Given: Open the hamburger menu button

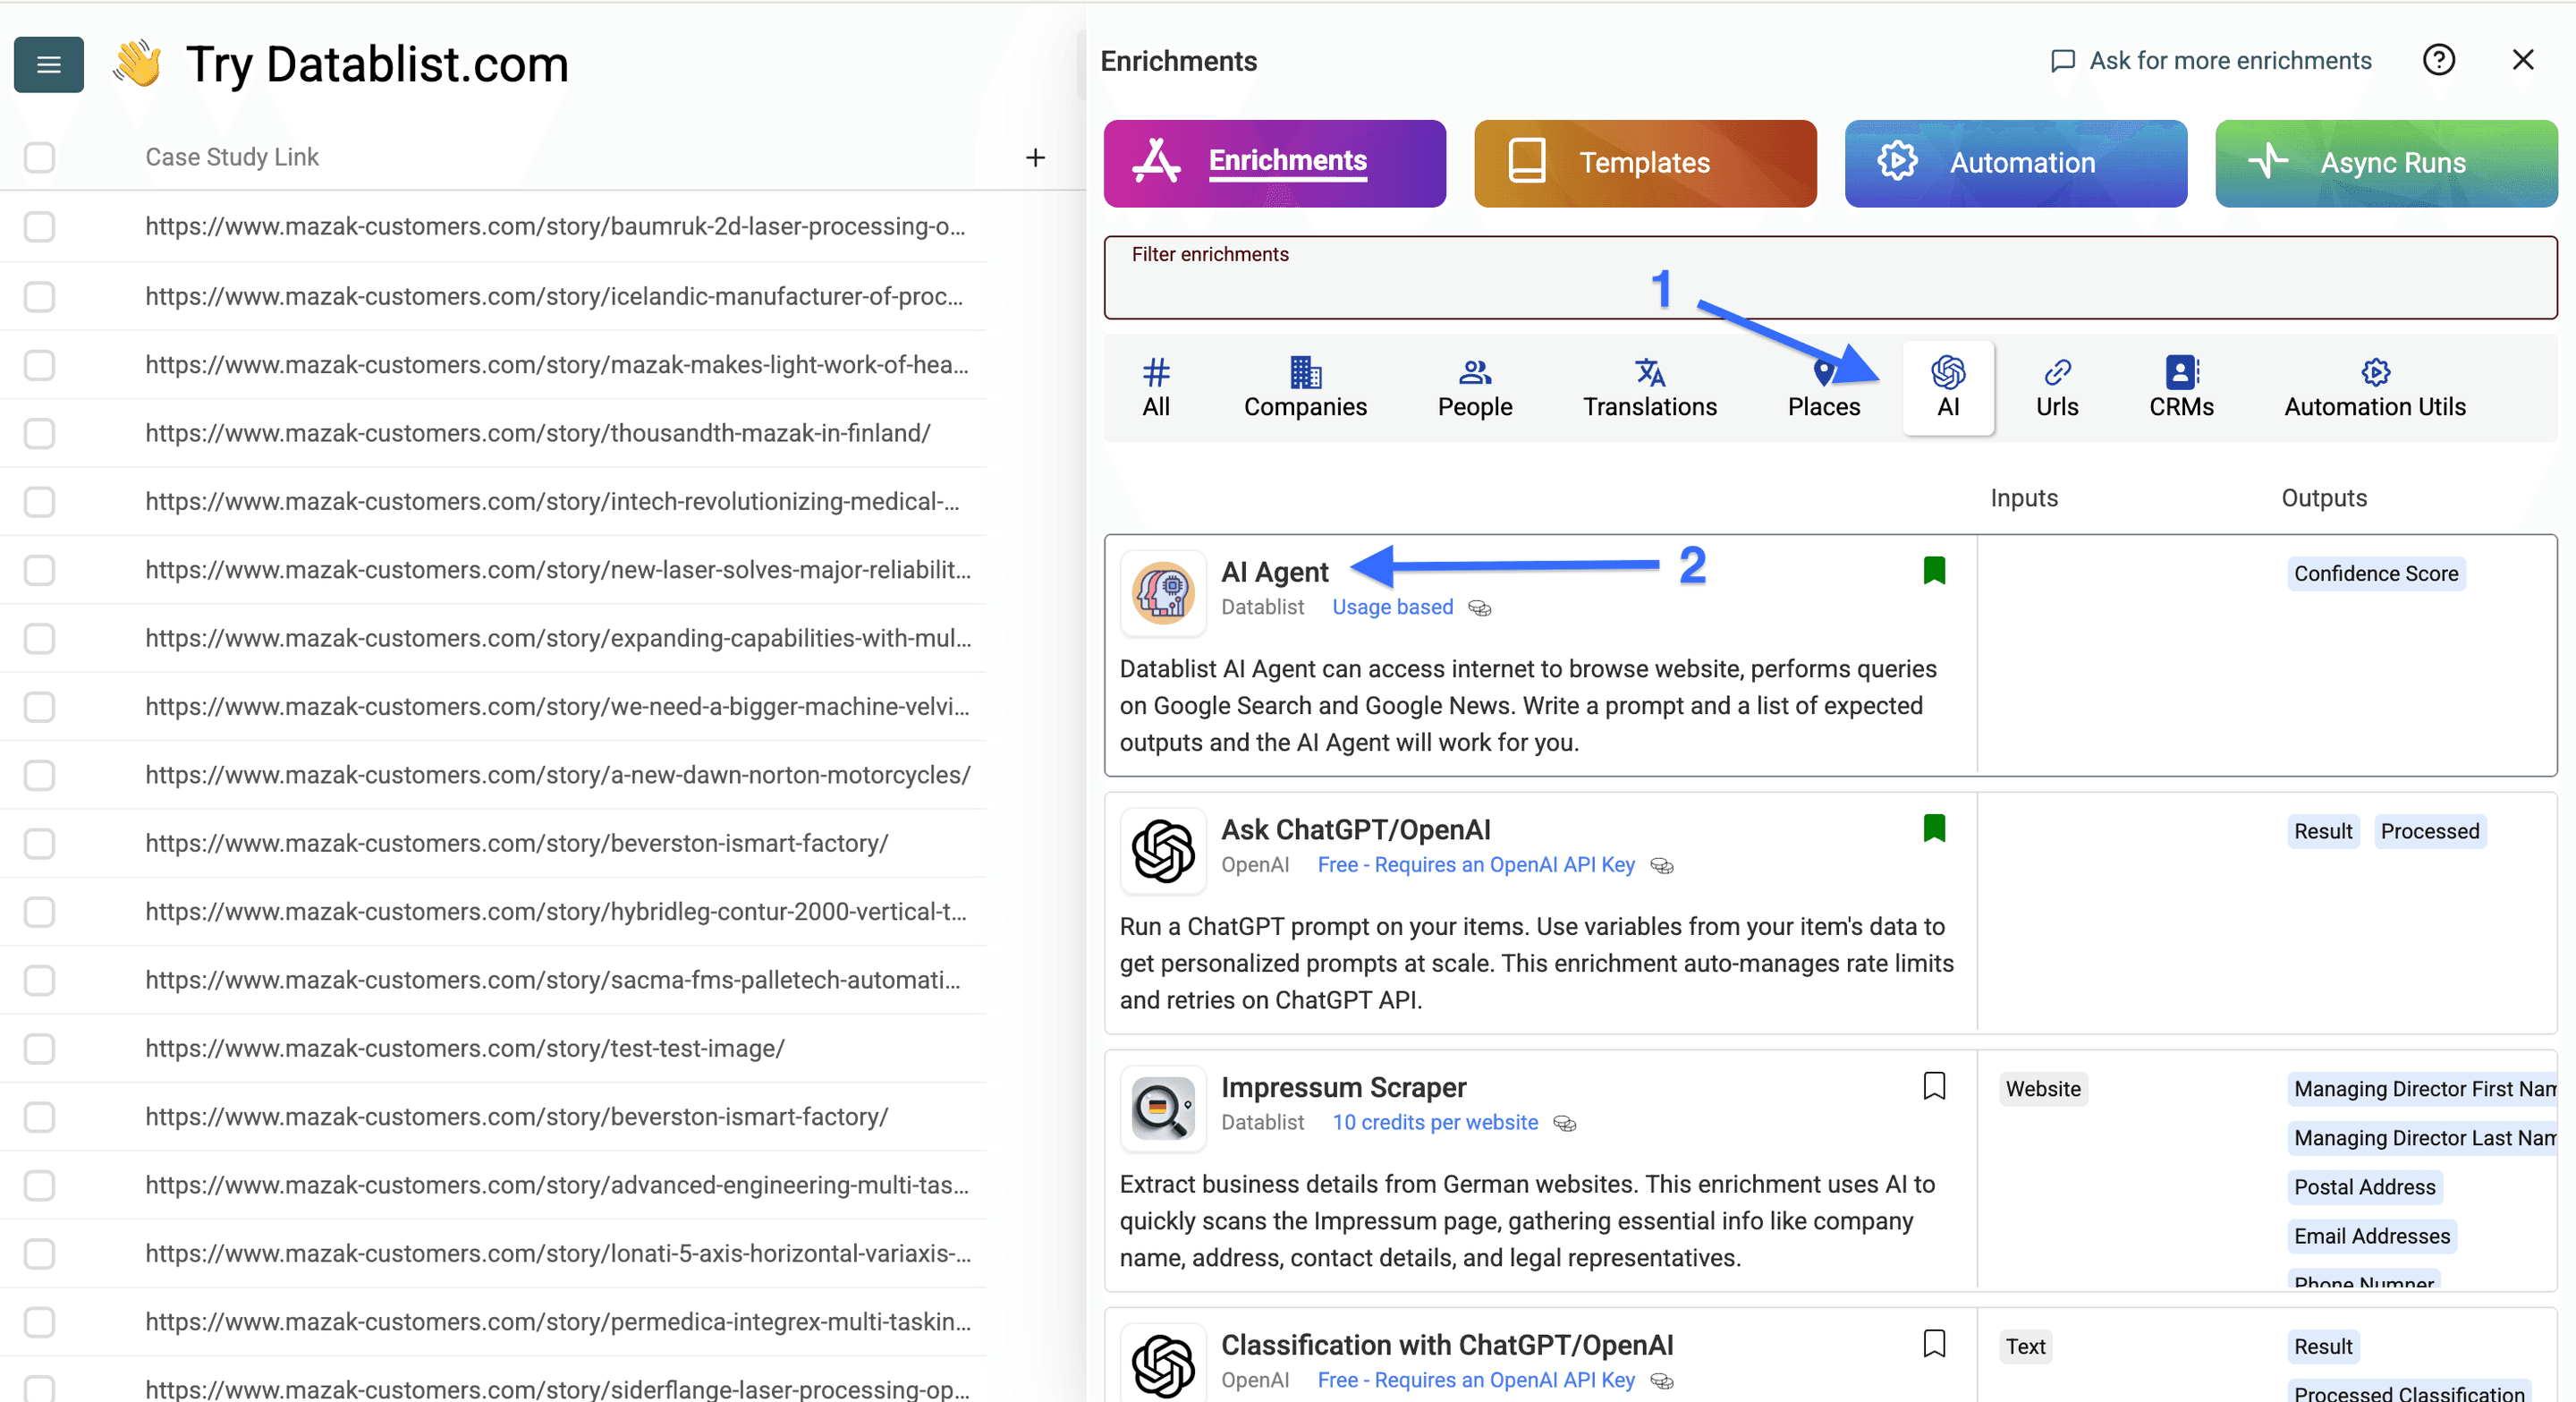Looking at the screenshot, I should (x=48, y=65).
